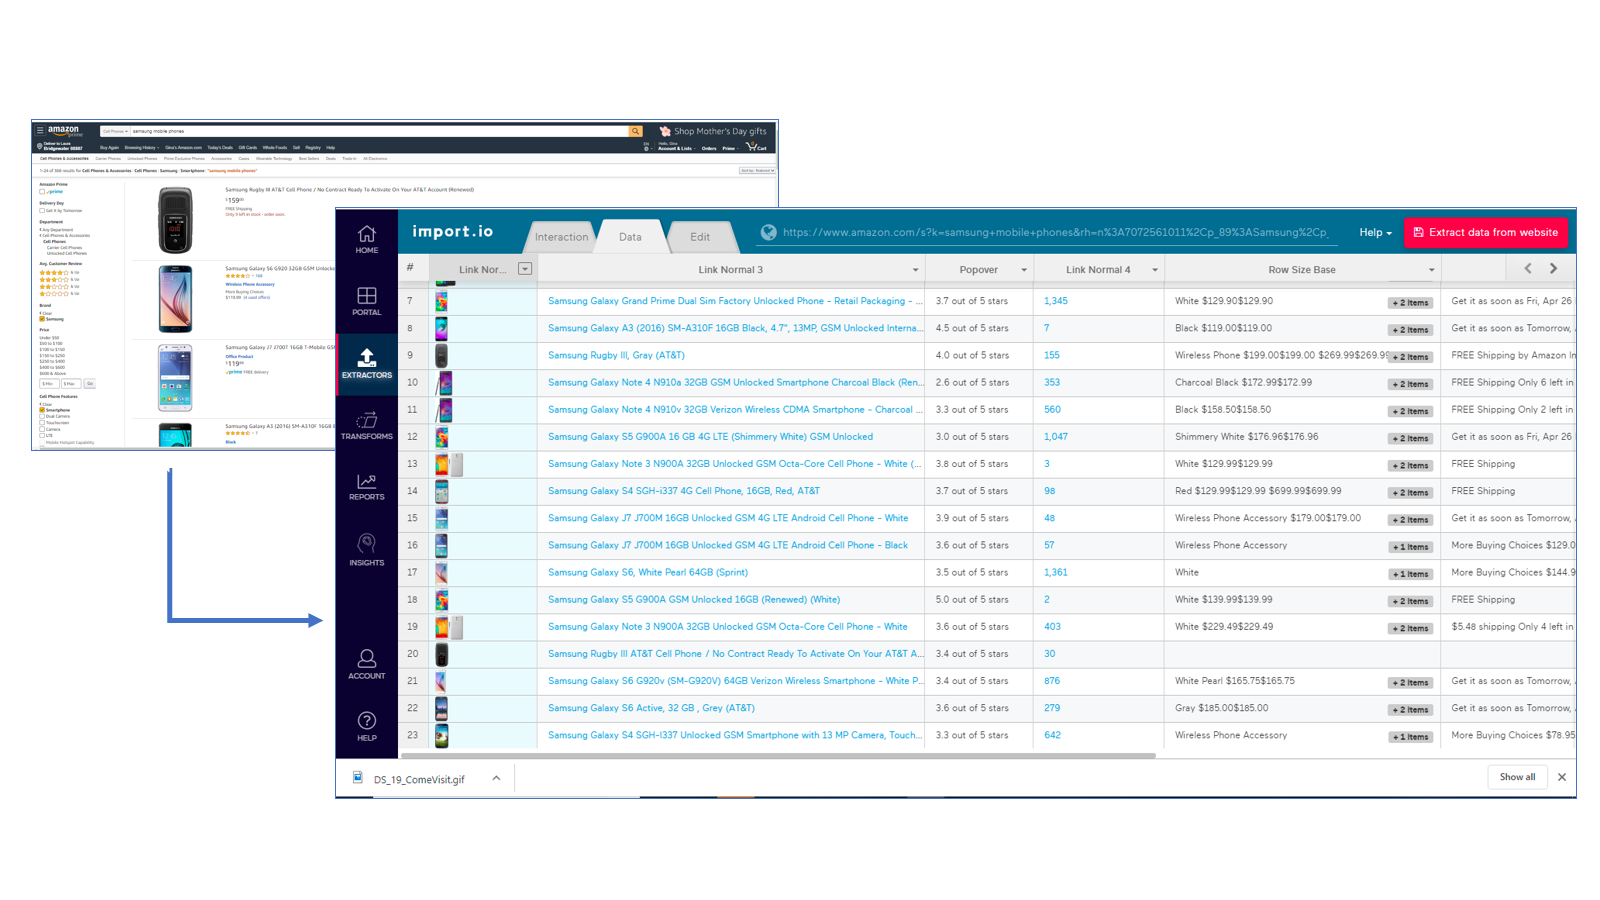The width and height of the screenshot is (1600, 900).
Task: Open the Amazon cart icon
Action: pos(756,147)
